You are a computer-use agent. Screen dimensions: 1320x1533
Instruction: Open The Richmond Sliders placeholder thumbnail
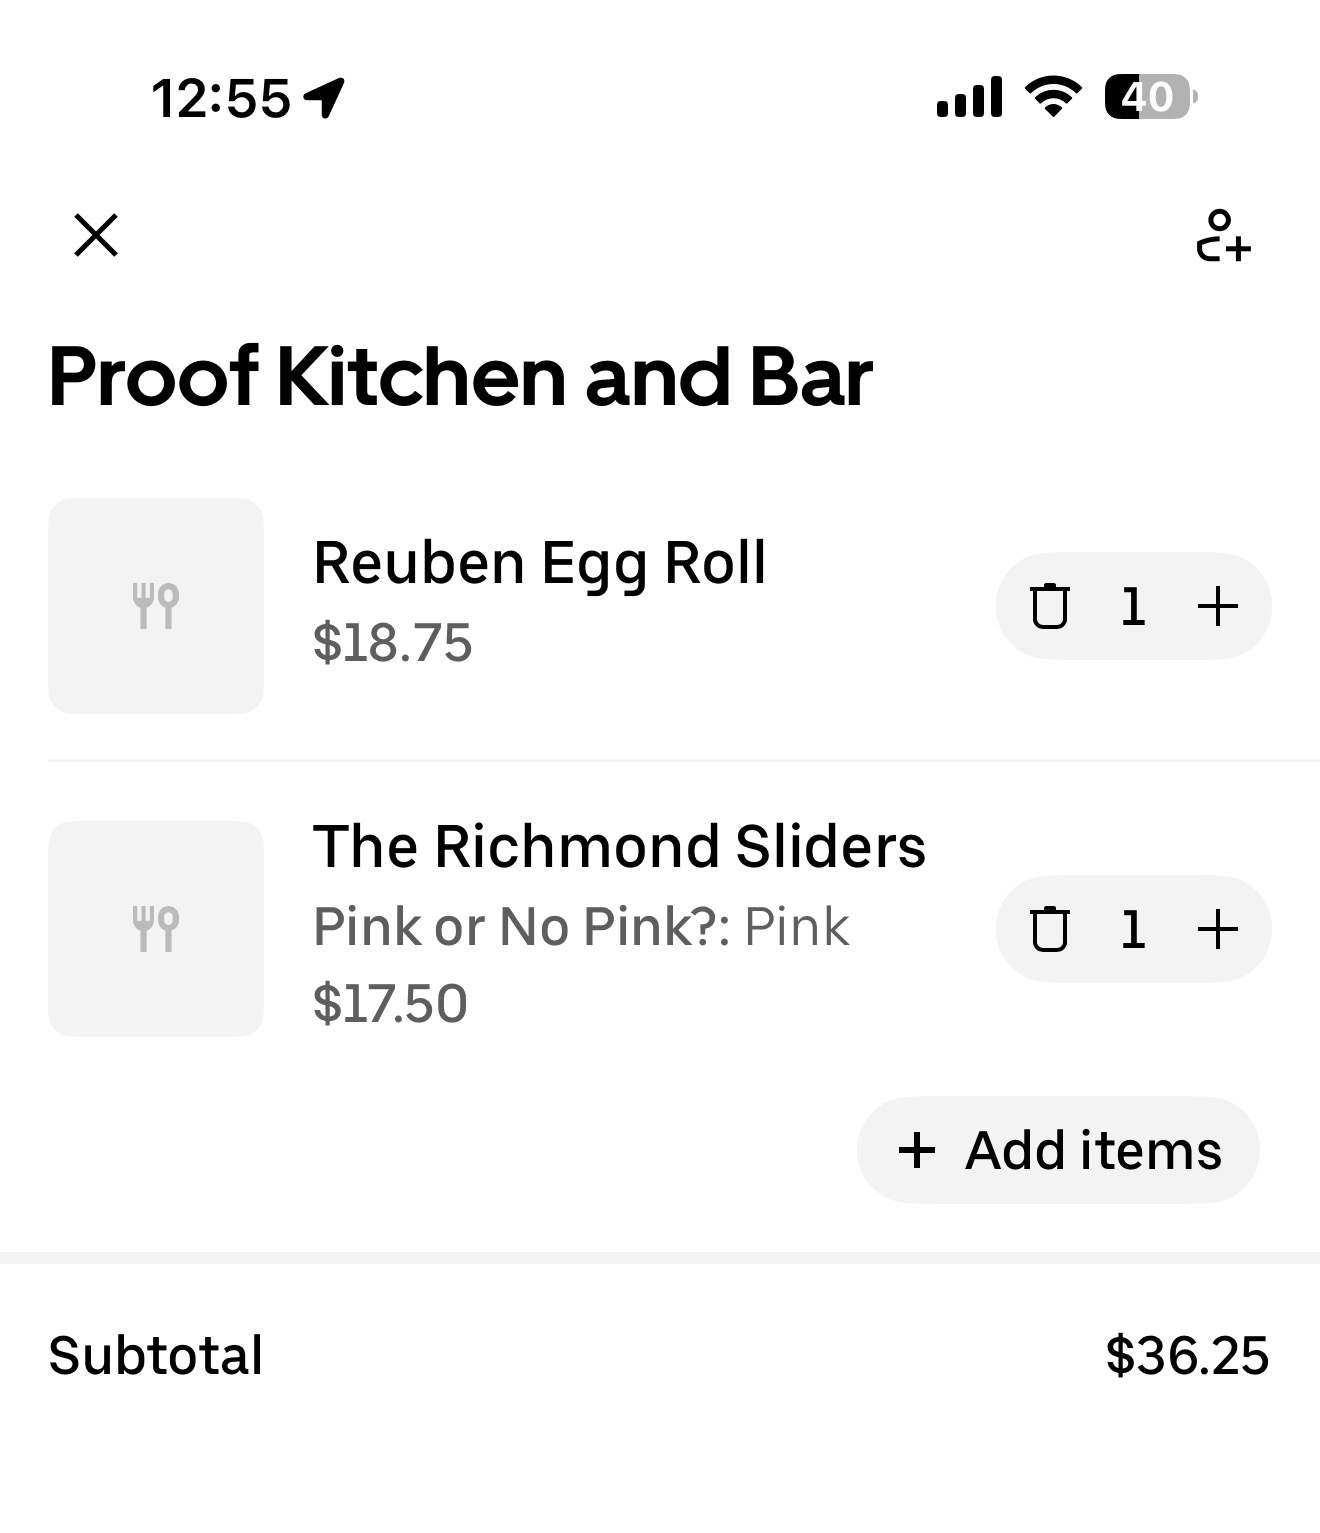(x=156, y=929)
